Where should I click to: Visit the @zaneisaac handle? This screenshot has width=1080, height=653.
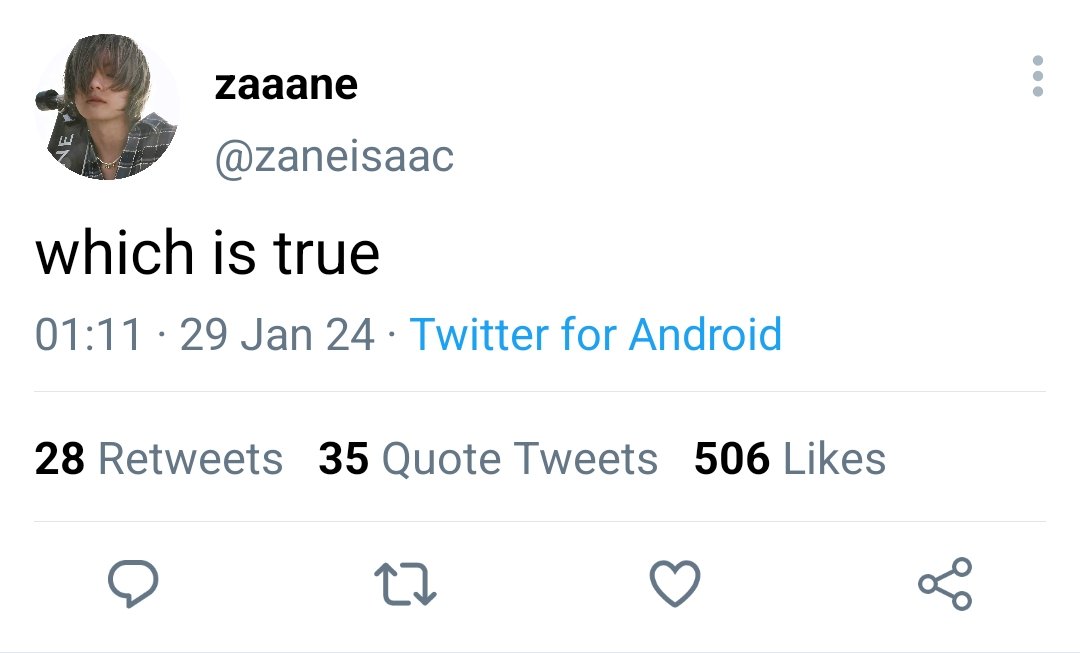pos(334,157)
